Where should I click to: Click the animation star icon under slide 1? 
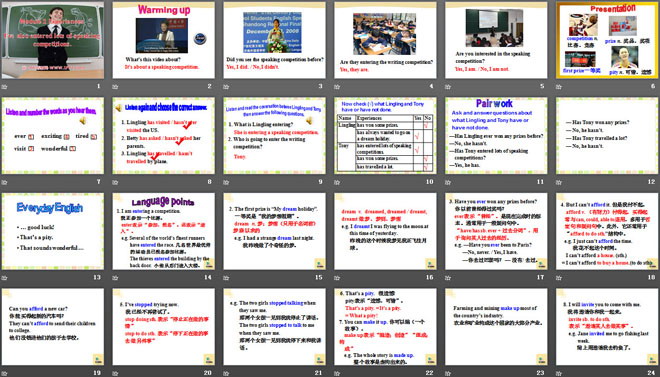click(x=4, y=87)
